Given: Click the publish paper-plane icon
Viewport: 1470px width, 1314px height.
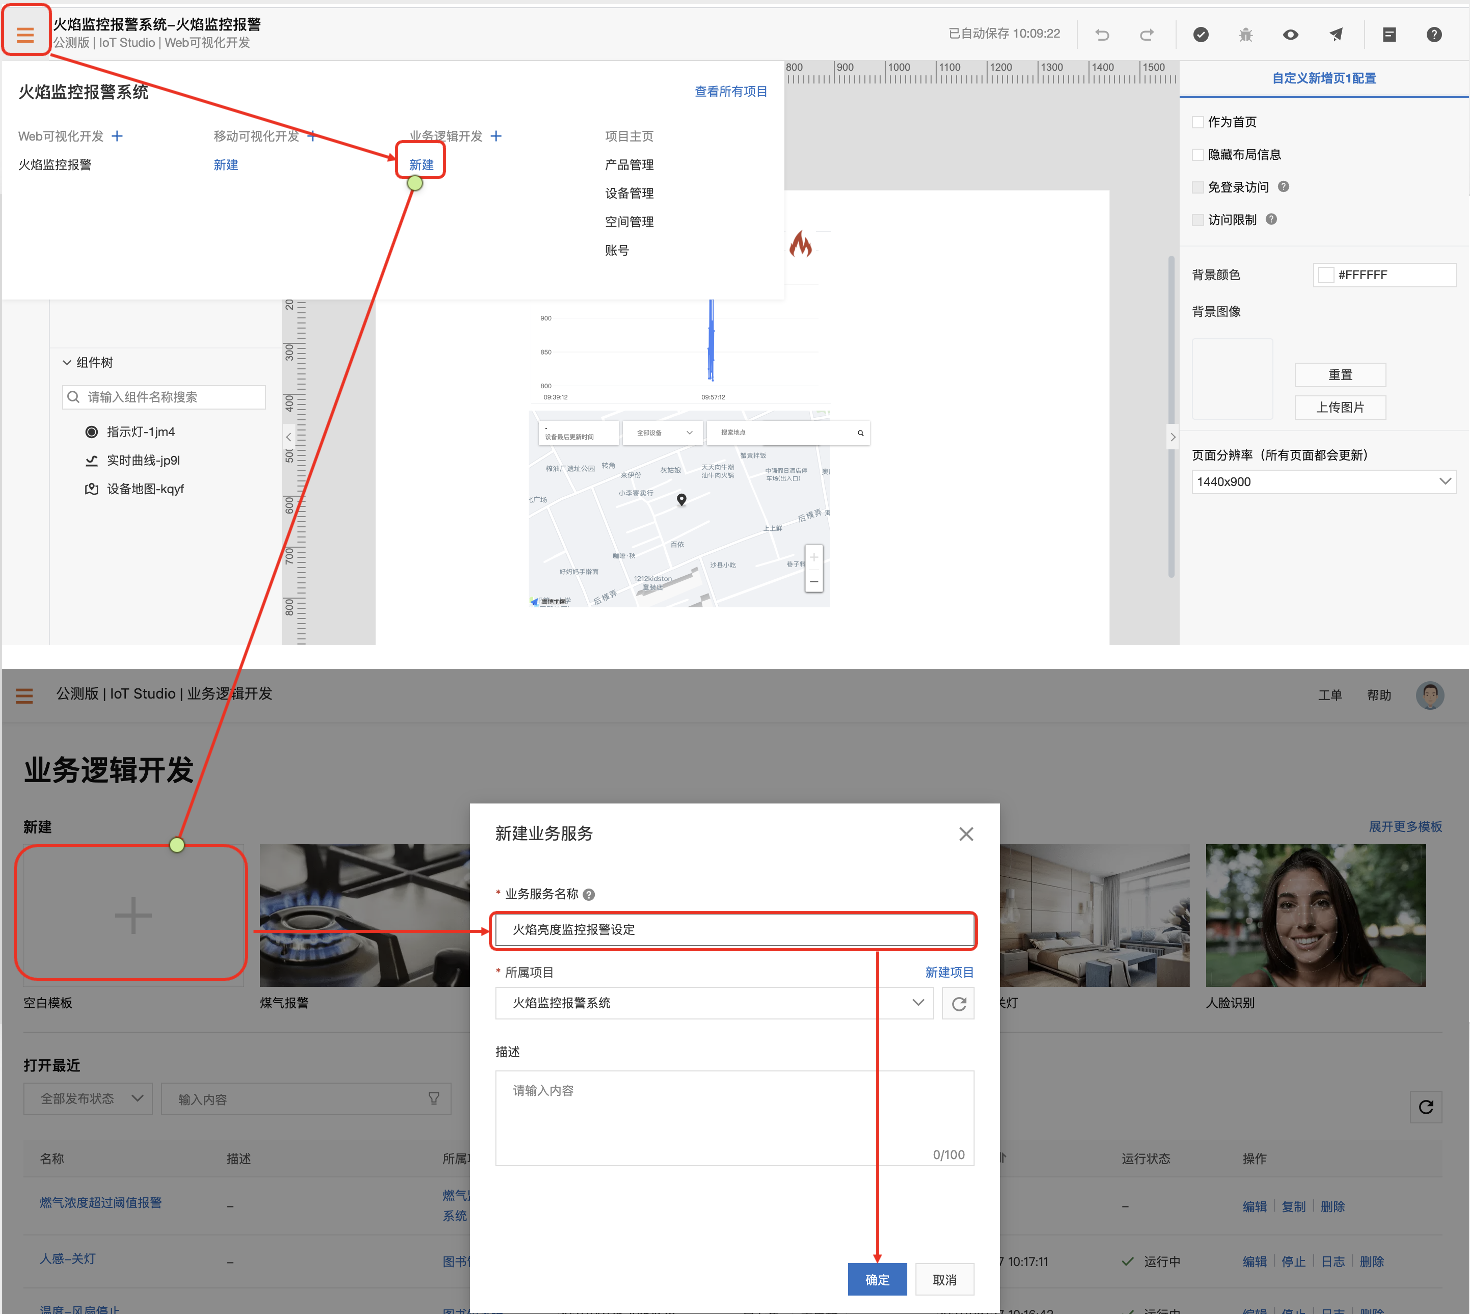Looking at the screenshot, I should [x=1336, y=35].
